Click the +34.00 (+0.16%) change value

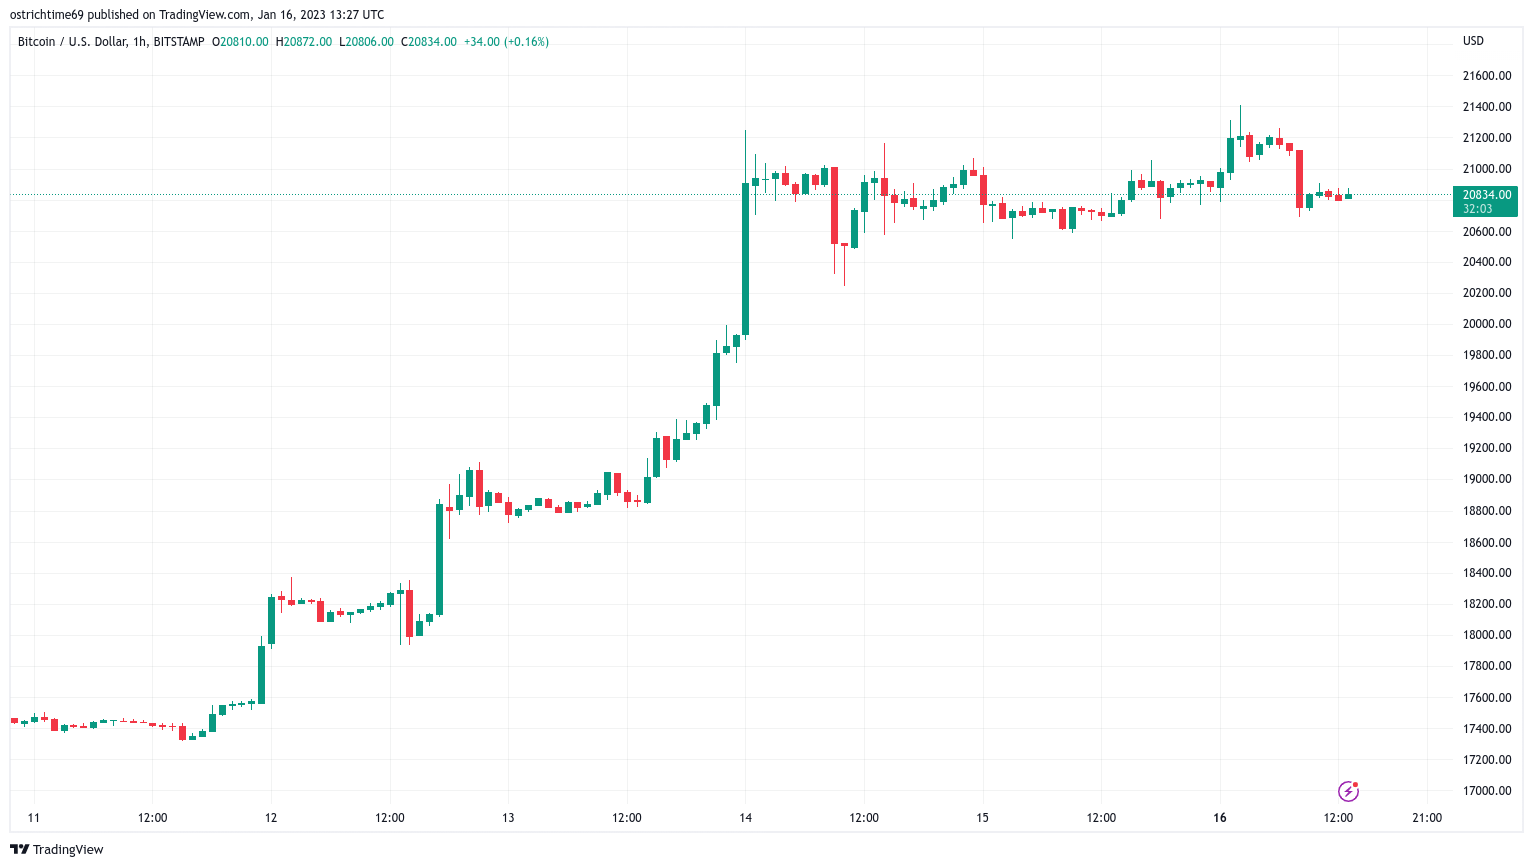[x=506, y=42]
